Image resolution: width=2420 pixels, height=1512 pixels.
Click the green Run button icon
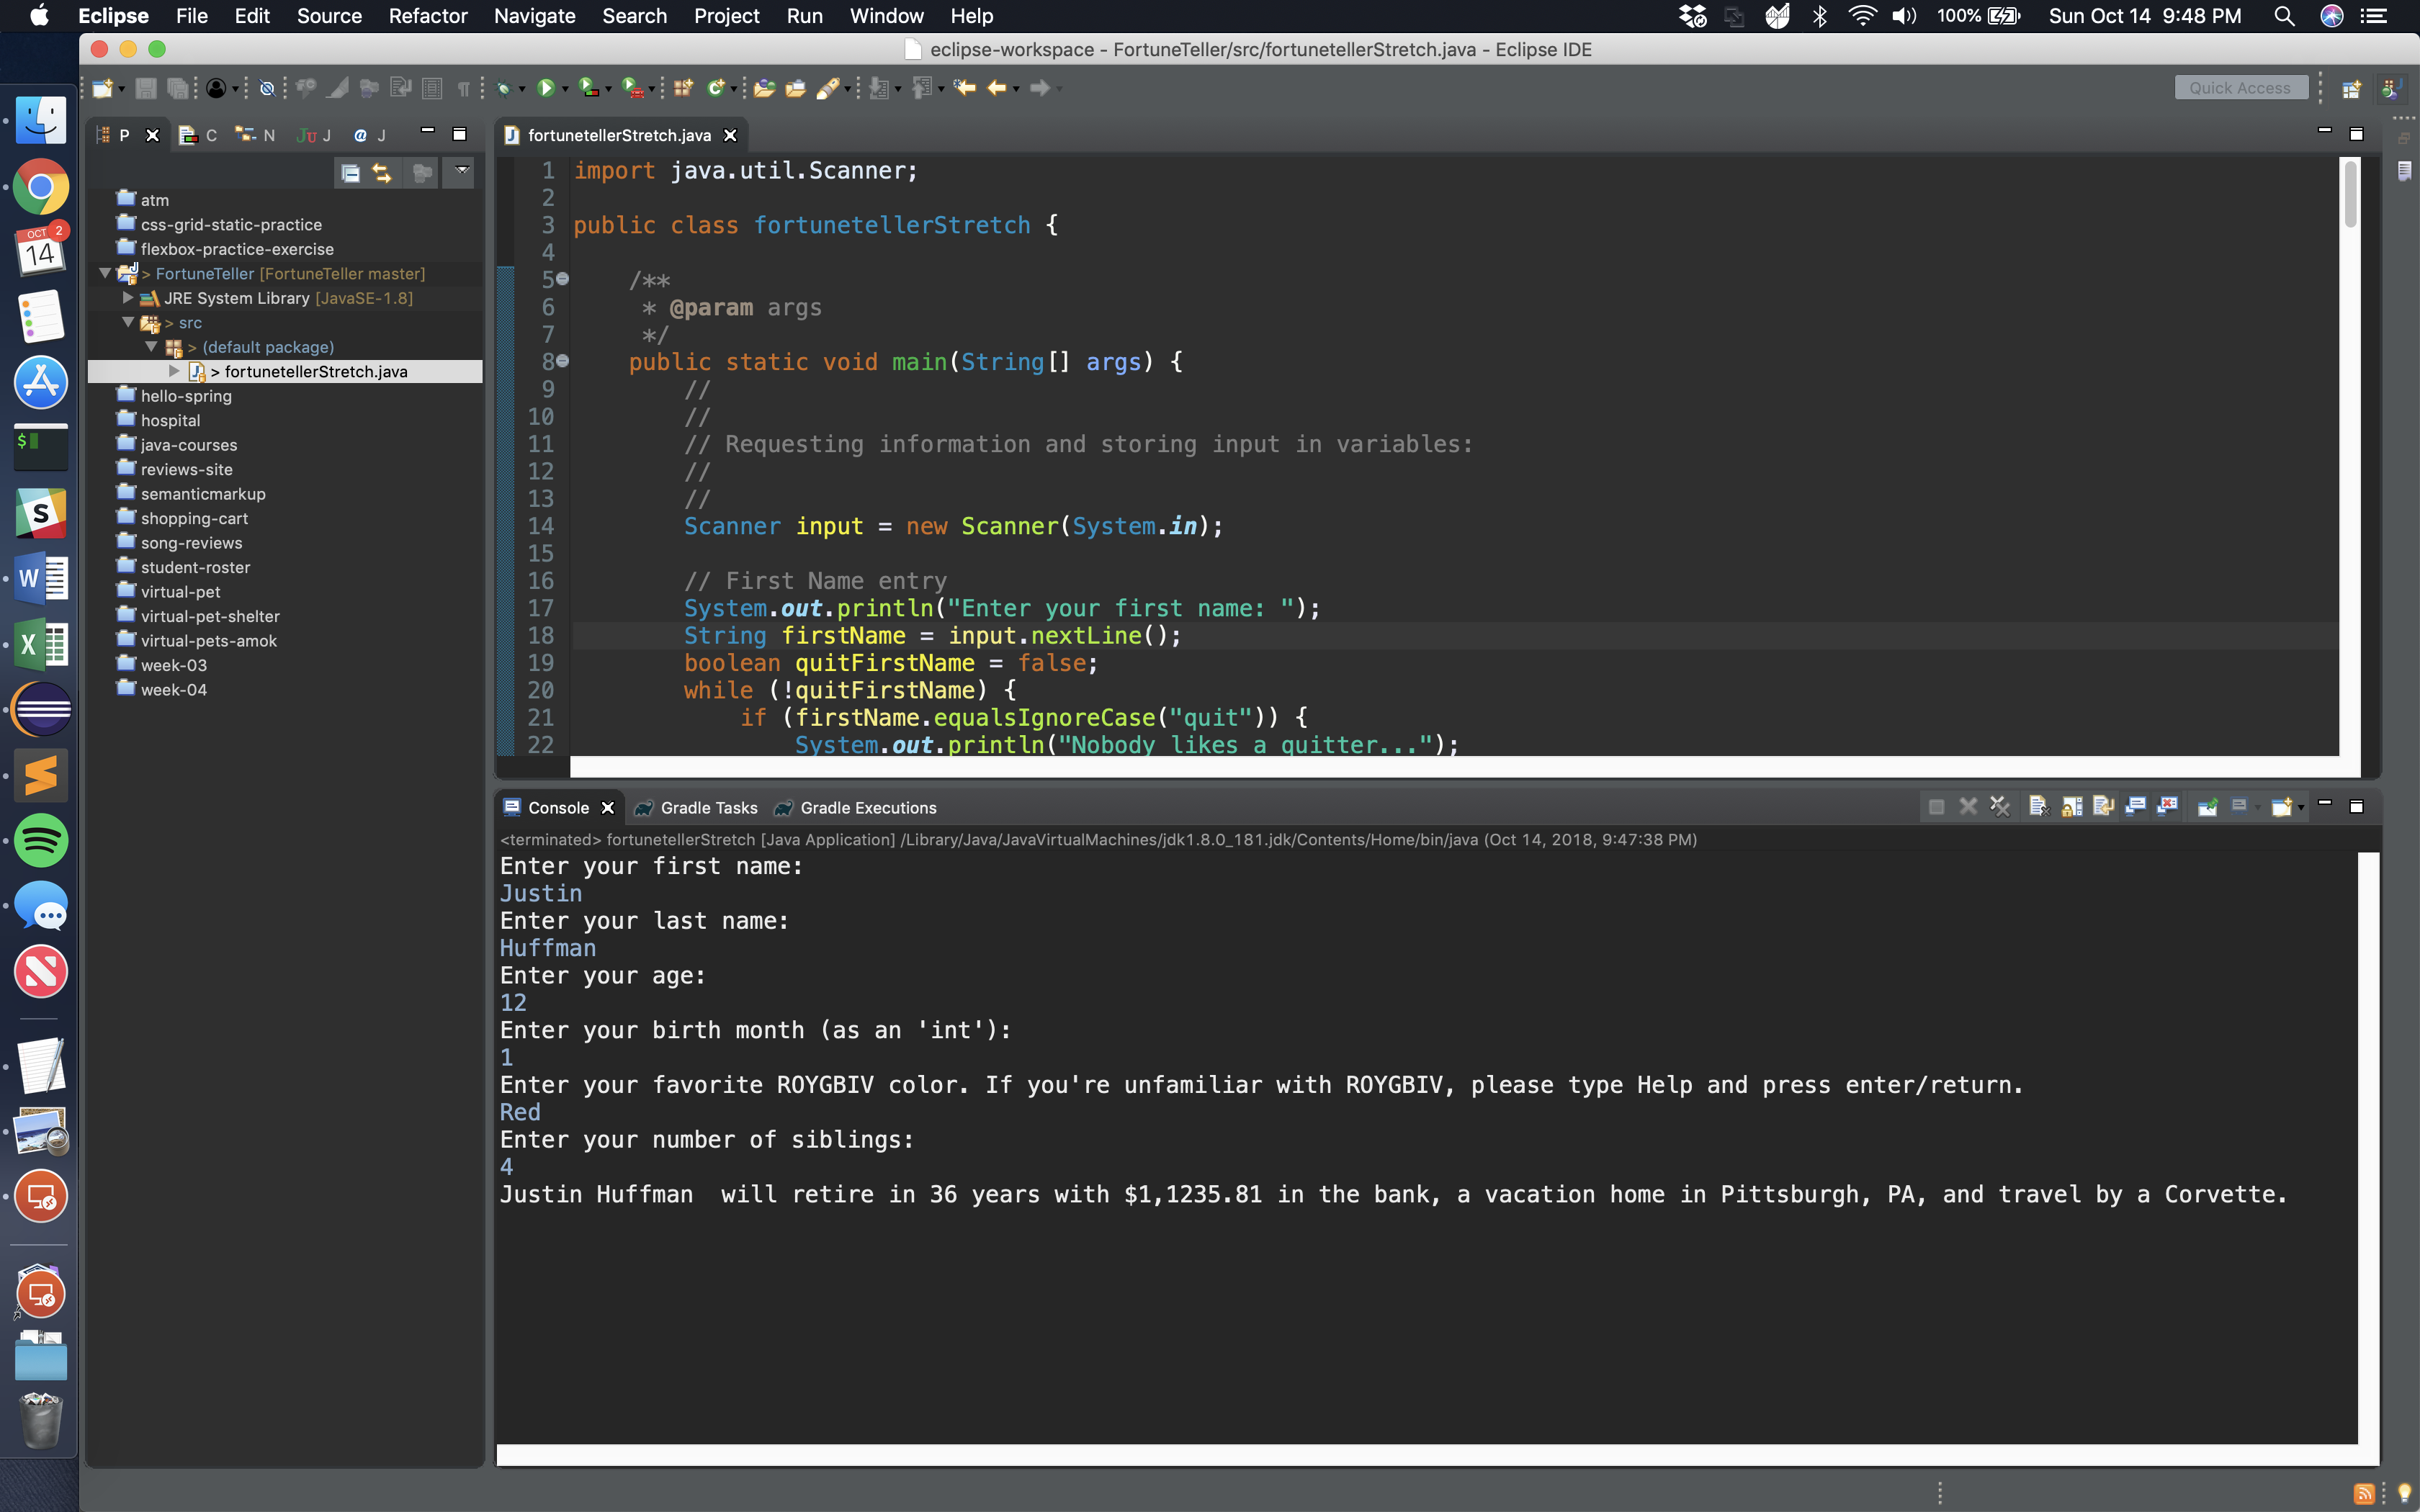(x=545, y=88)
